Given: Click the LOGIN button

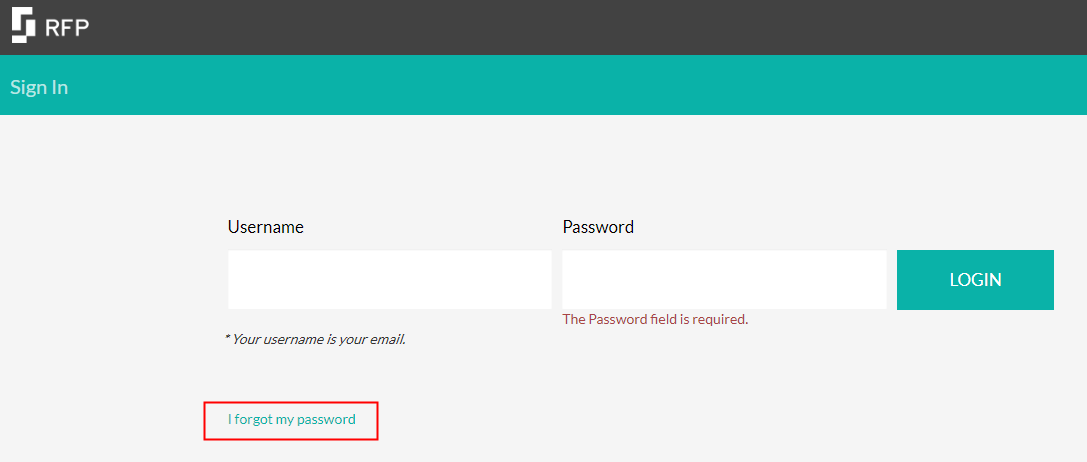Looking at the screenshot, I should 975,280.
